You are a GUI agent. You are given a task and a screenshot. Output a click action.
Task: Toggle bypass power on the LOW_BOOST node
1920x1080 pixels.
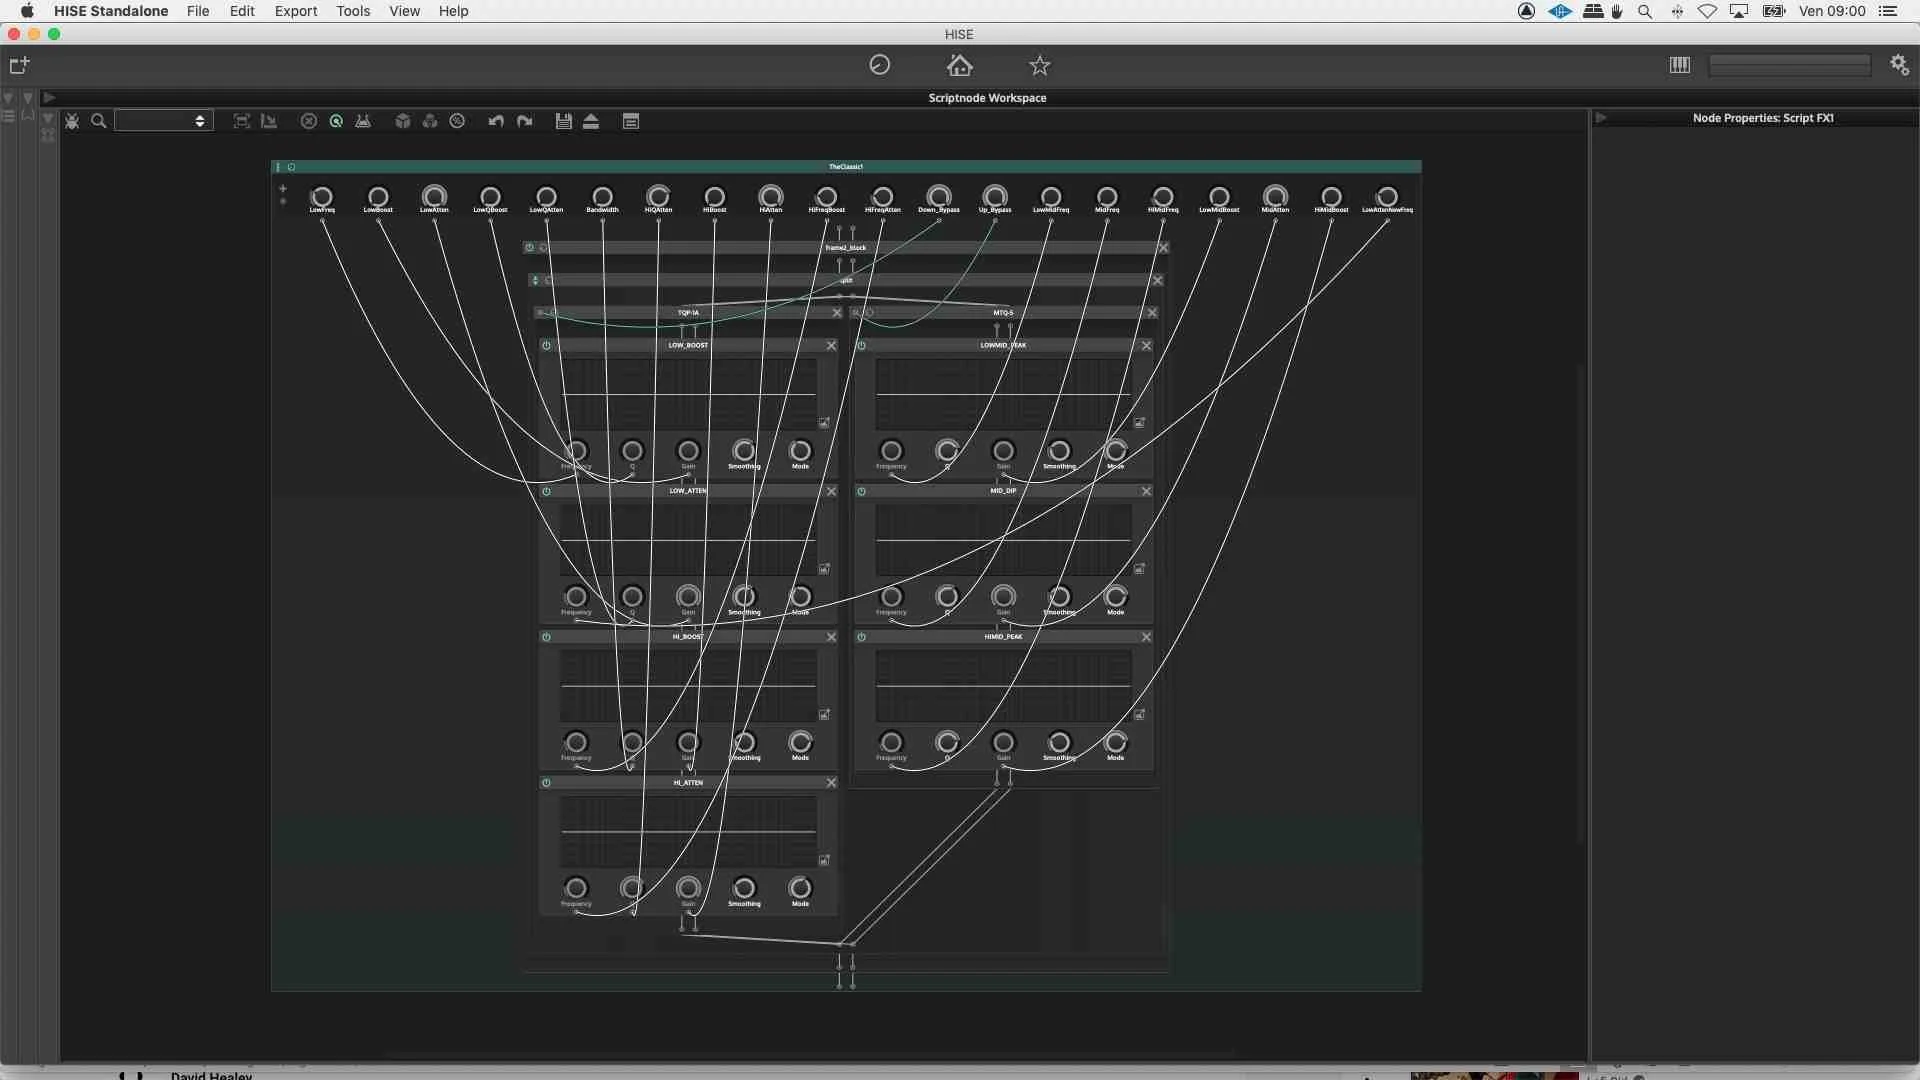547,345
